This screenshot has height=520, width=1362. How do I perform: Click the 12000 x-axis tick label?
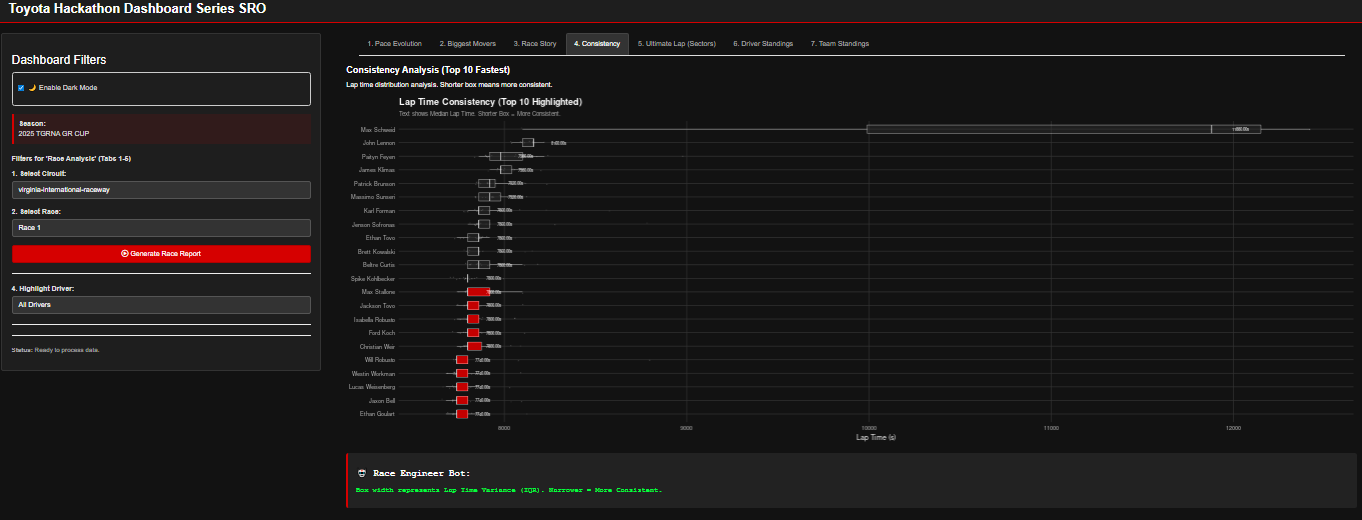1233,428
